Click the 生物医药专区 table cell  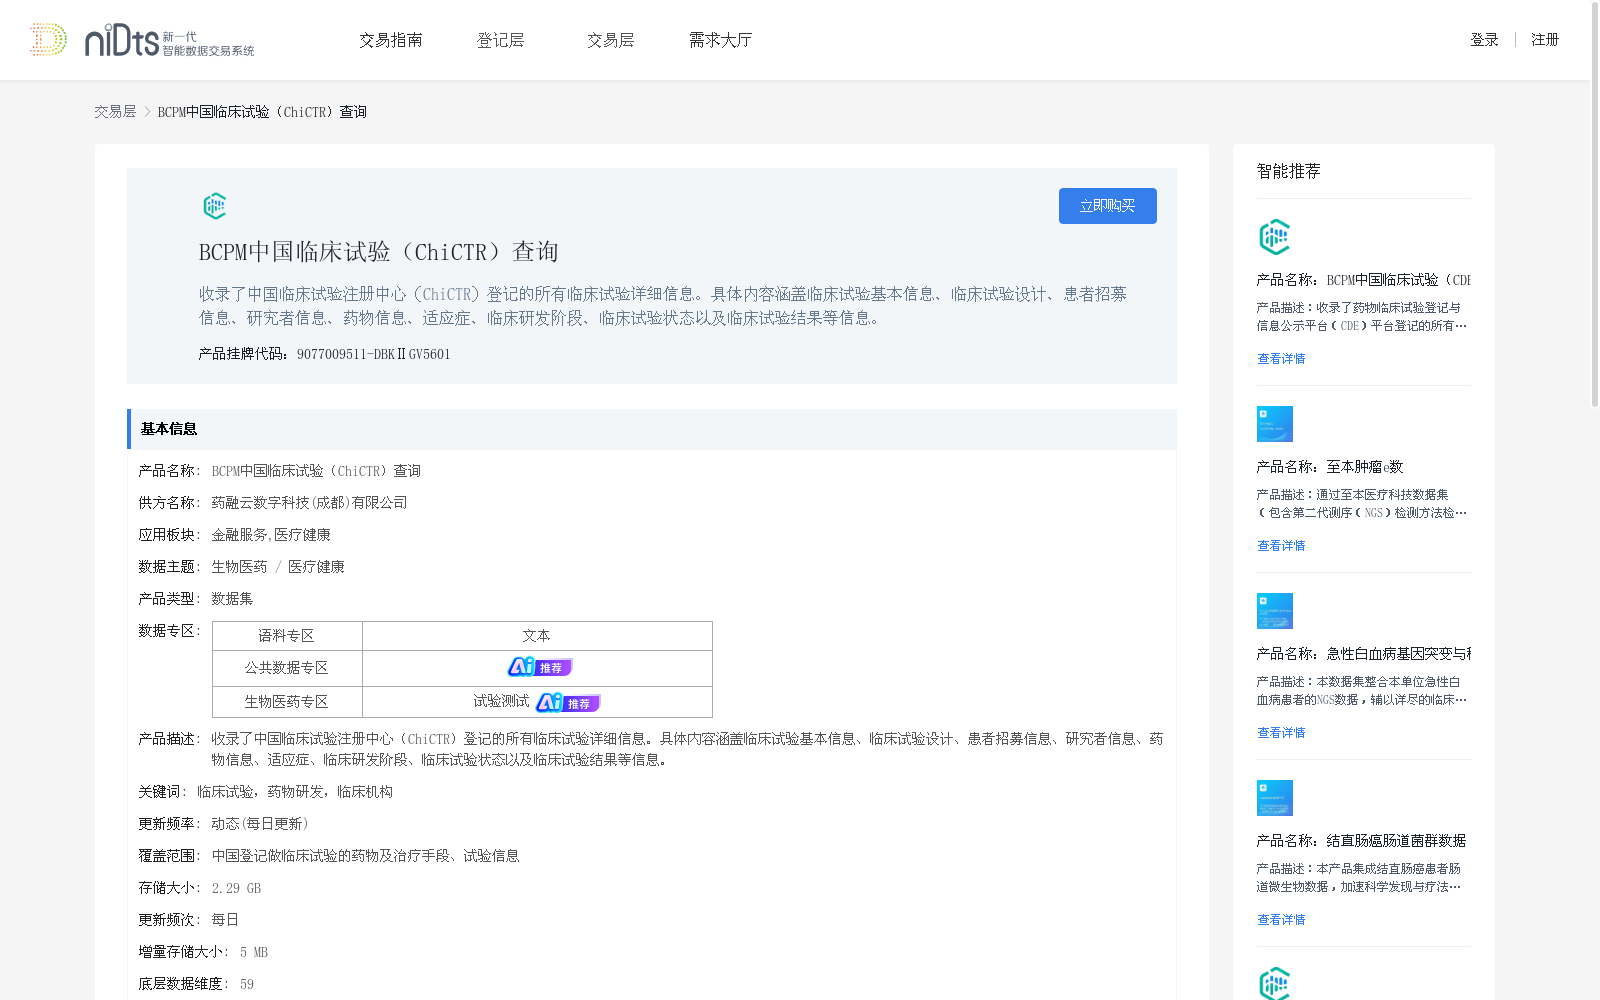point(287,702)
